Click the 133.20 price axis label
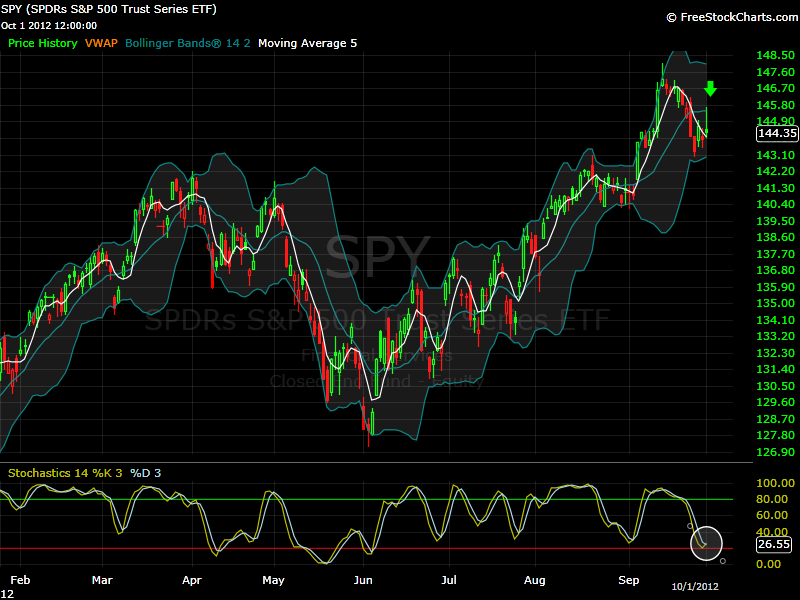Image resolution: width=800 pixels, height=600 pixels. coord(775,336)
